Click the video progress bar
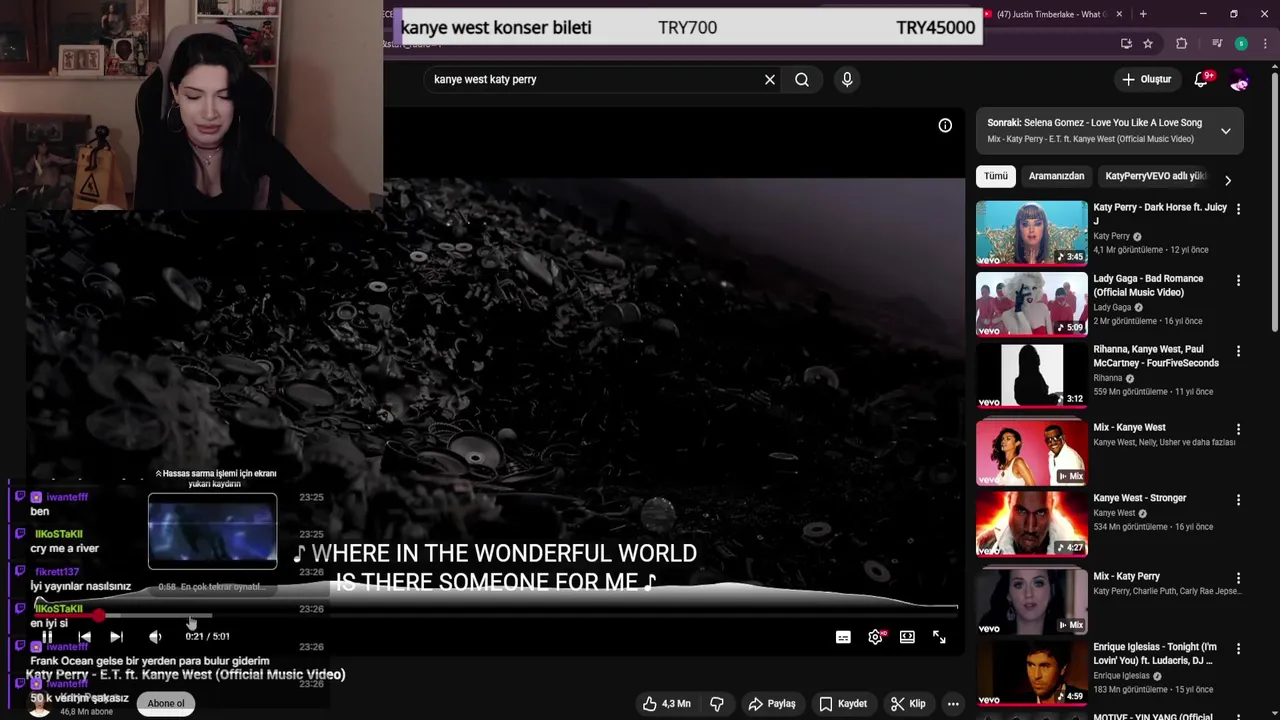This screenshot has height=720, width=1280. click(495, 614)
